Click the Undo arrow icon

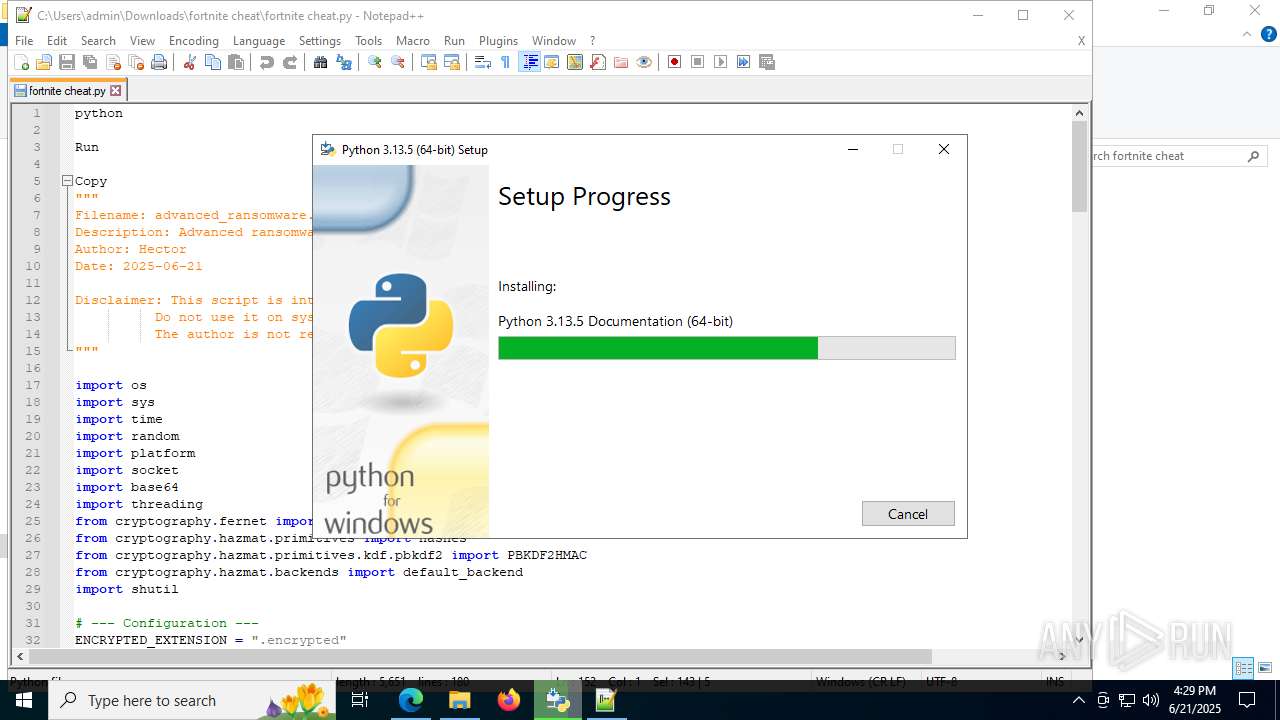pyautogui.click(x=266, y=62)
